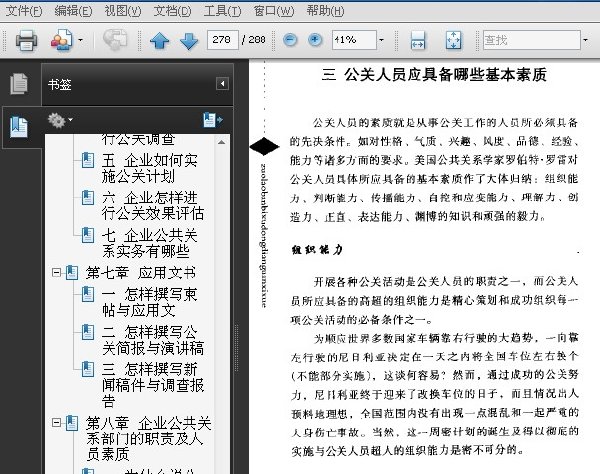Open bookmark 七 企业公共关系实务有哪些
The image size is (600, 474).
[x=150, y=243]
